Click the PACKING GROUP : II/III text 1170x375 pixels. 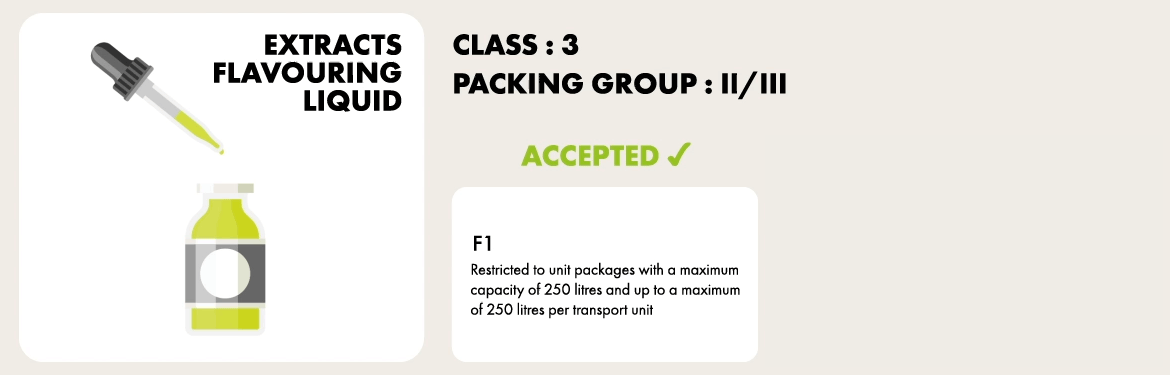(619, 84)
